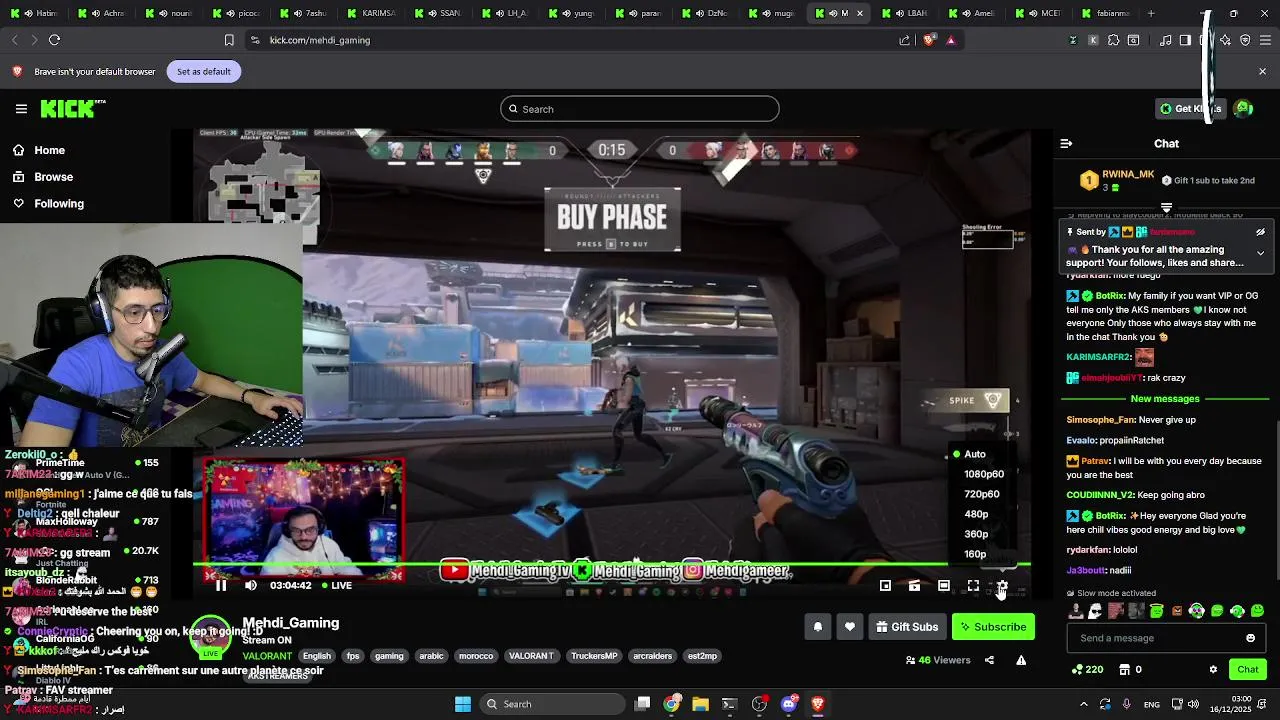This screenshot has width=1280, height=720.
Task: Click the English tag
Action: tap(316, 656)
